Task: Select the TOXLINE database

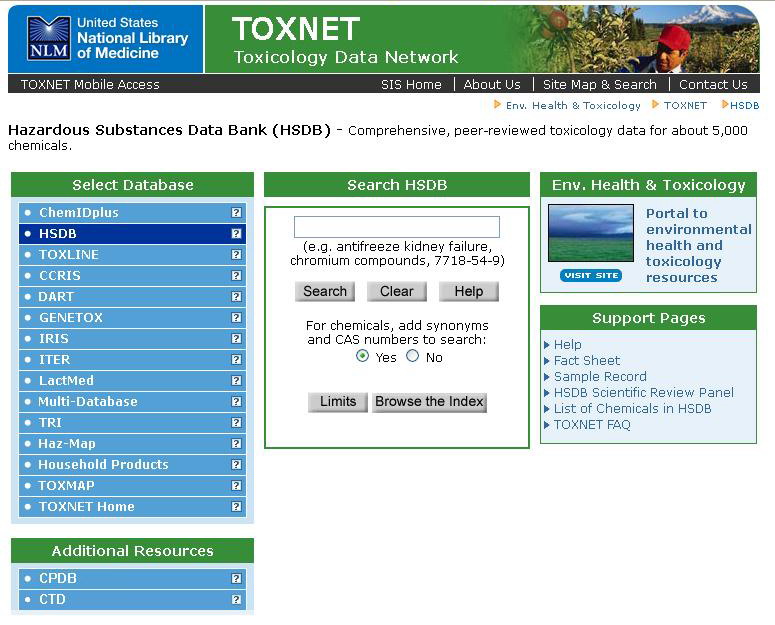Action: coord(132,254)
